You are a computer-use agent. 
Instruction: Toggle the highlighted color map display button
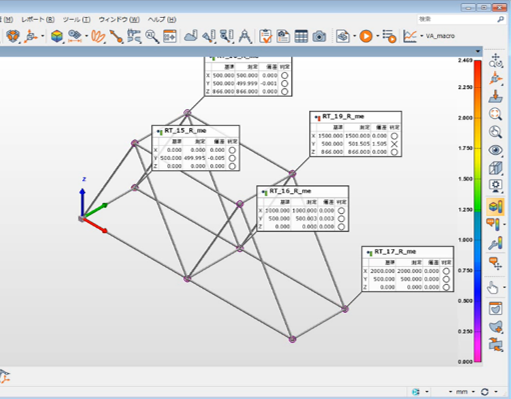pyautogui.click(x=495, y=207)
